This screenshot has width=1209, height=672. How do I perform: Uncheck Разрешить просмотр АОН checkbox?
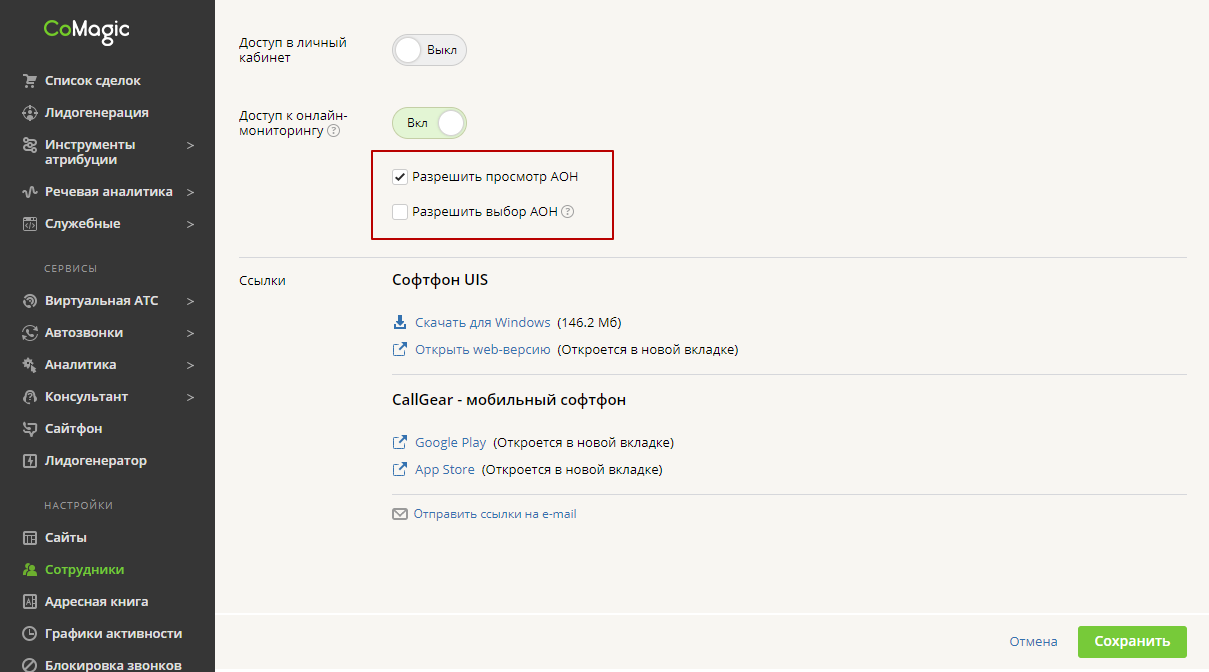point(400,177)
